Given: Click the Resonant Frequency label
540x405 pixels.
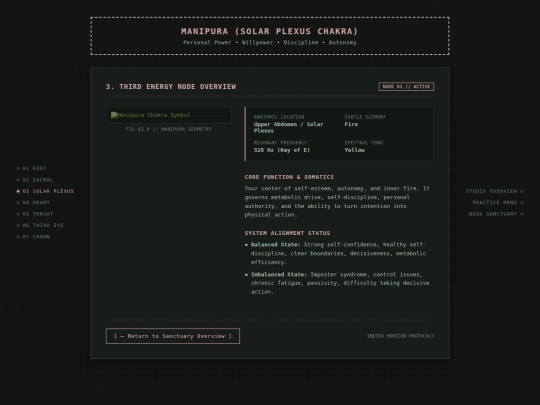Looking at the screenshot, I should pos(280,143).
